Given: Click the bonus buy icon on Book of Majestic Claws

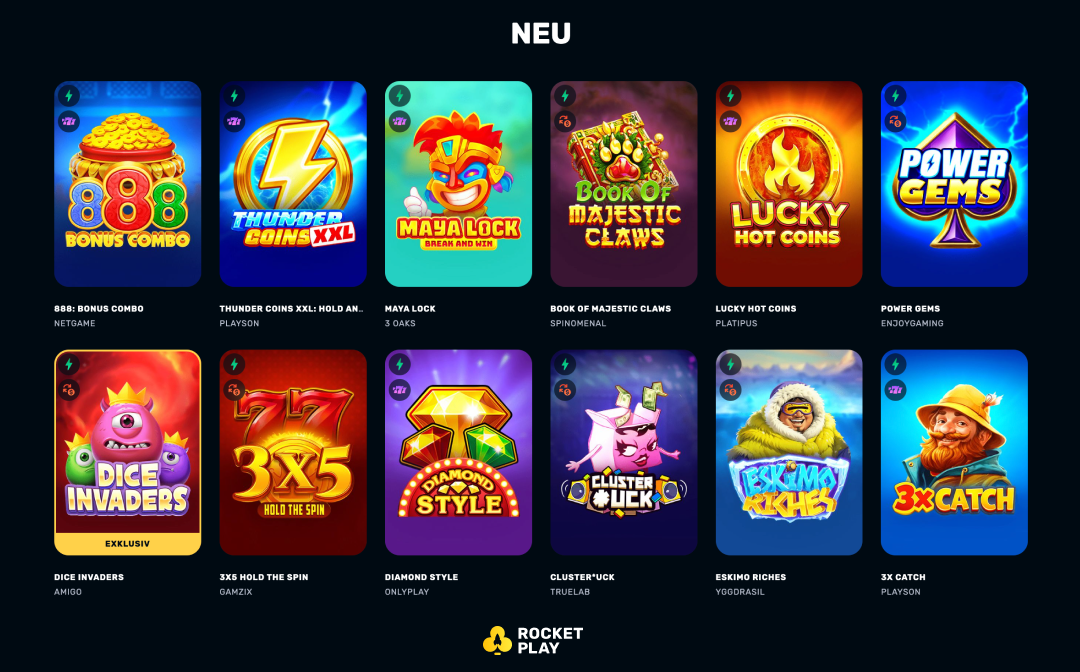Looking at the screenshot, I should point(565,122).
